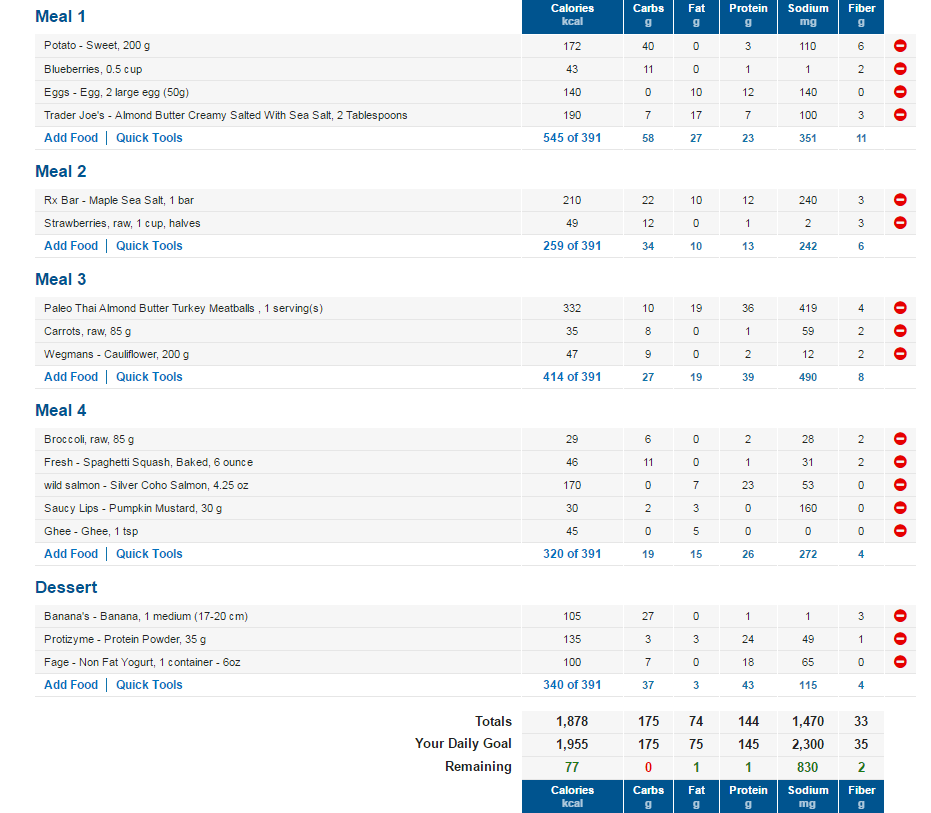Delete the Blueberries row in Meal 1

pos(900,69)
